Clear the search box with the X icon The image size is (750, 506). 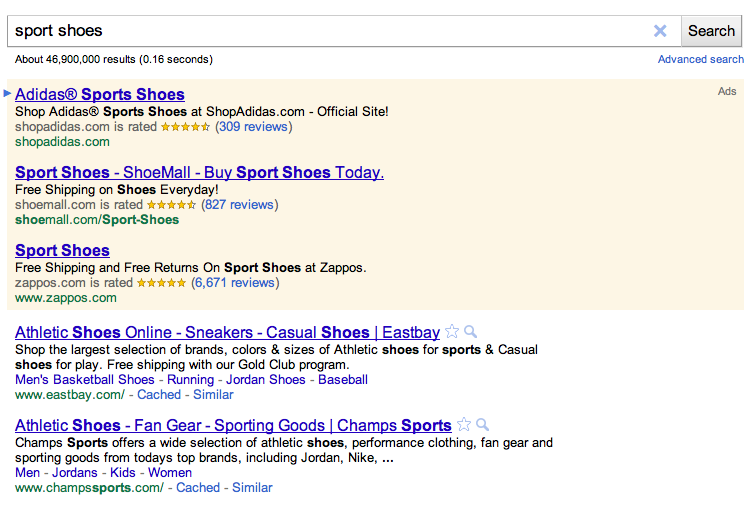pyautogui.click(x=660, y=31)
